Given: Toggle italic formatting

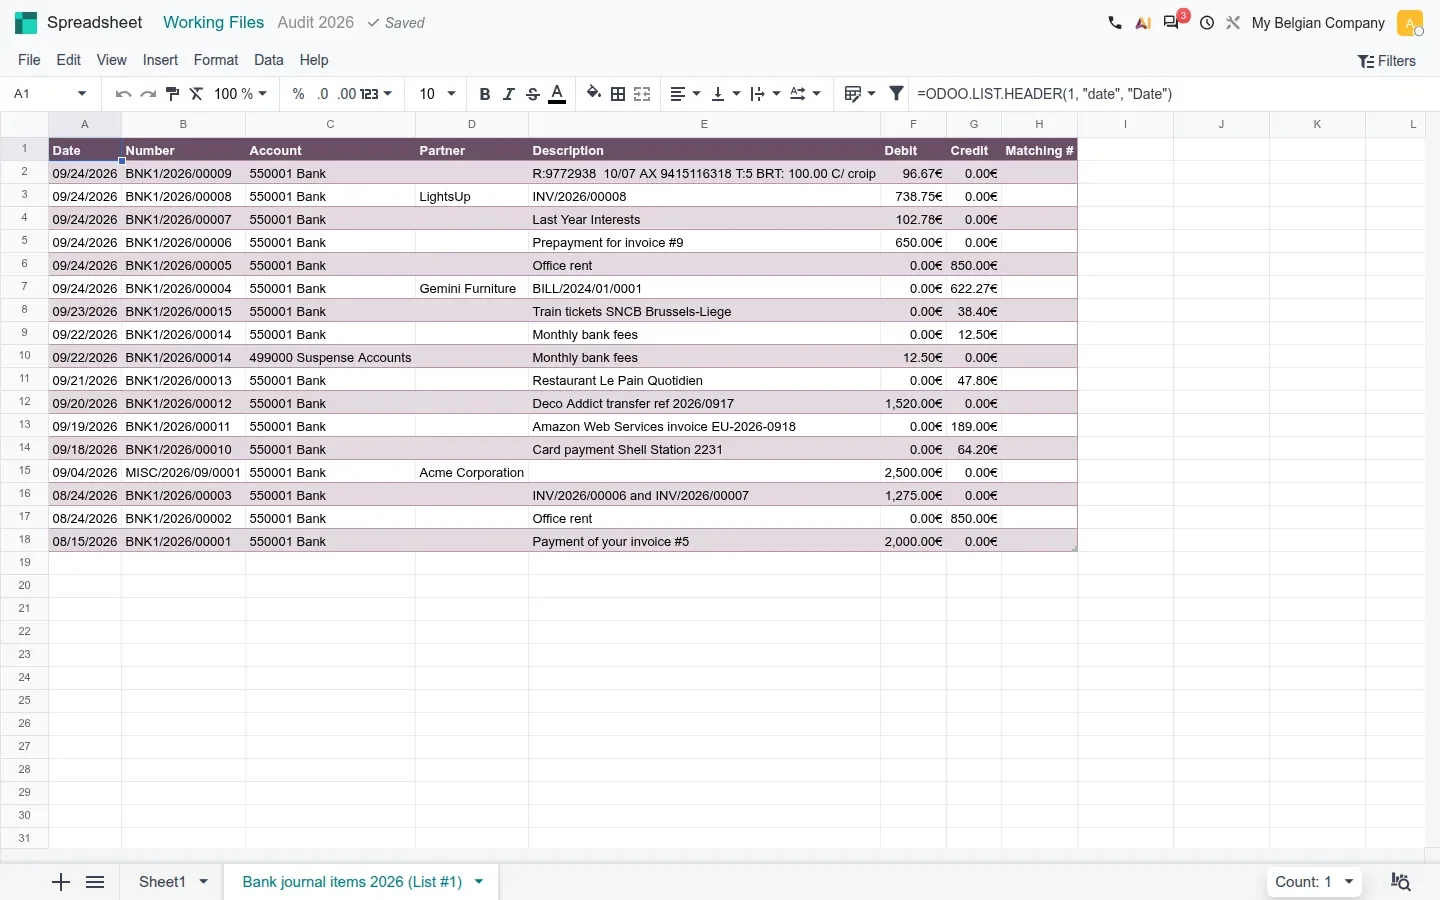Looking at the screenshot, I should point(509,94).
